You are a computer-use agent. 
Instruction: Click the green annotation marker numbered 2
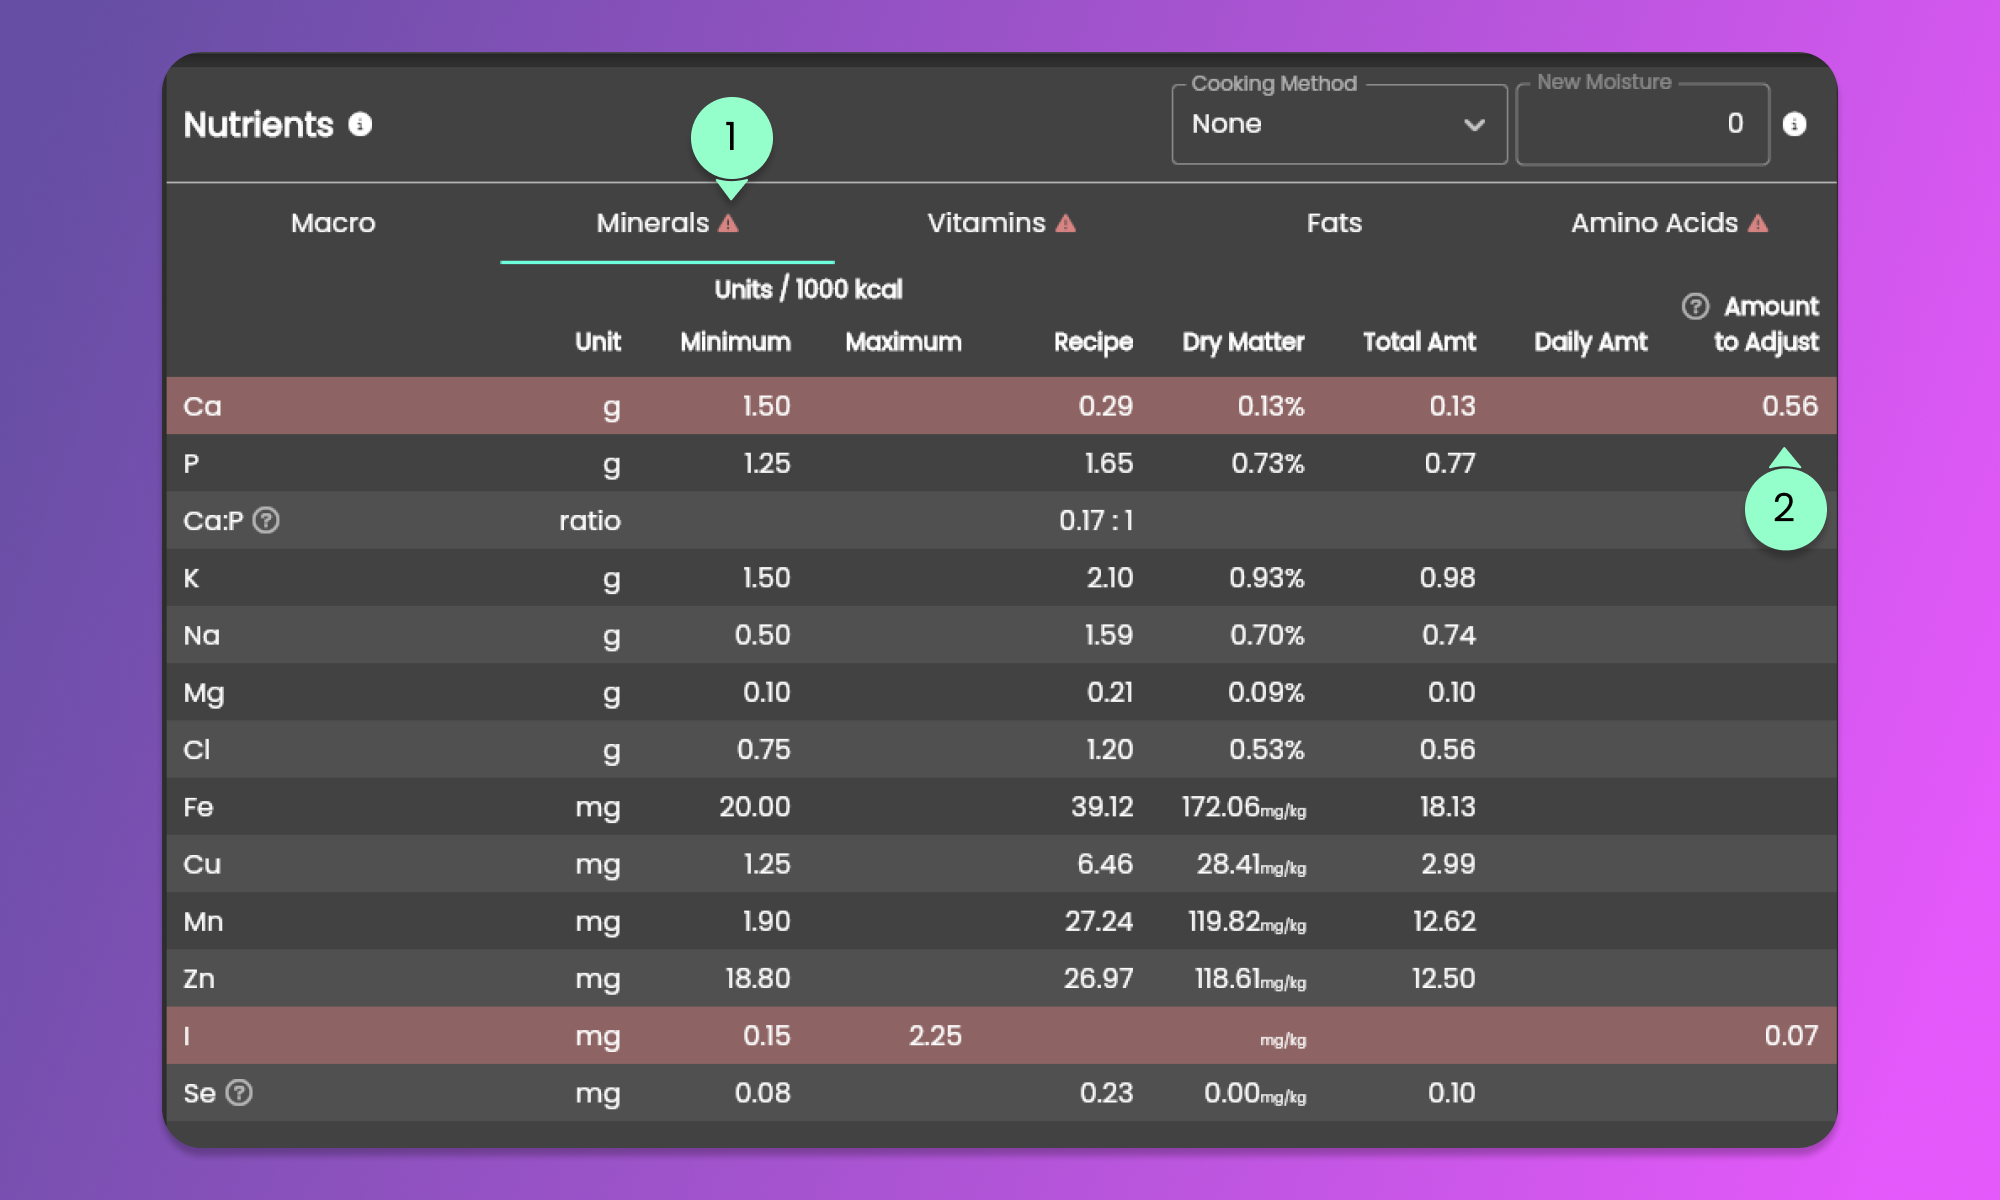click(x=1785, y=508)
